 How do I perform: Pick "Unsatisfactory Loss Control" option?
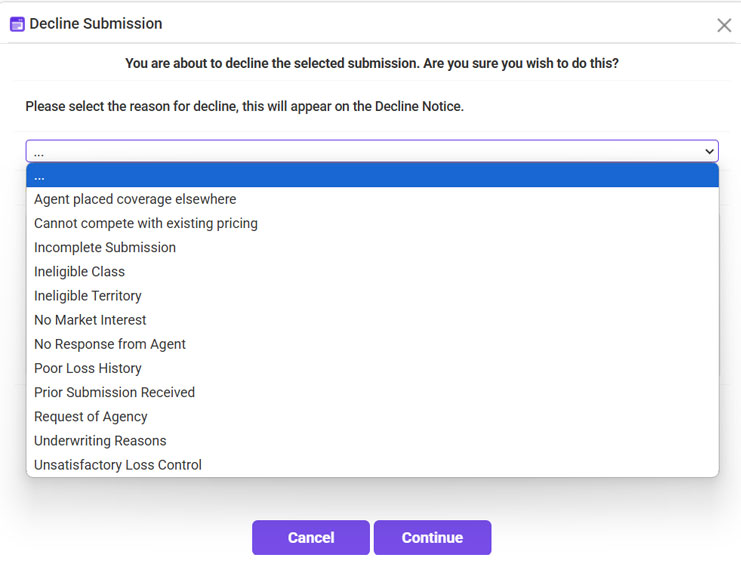[118, 464]
